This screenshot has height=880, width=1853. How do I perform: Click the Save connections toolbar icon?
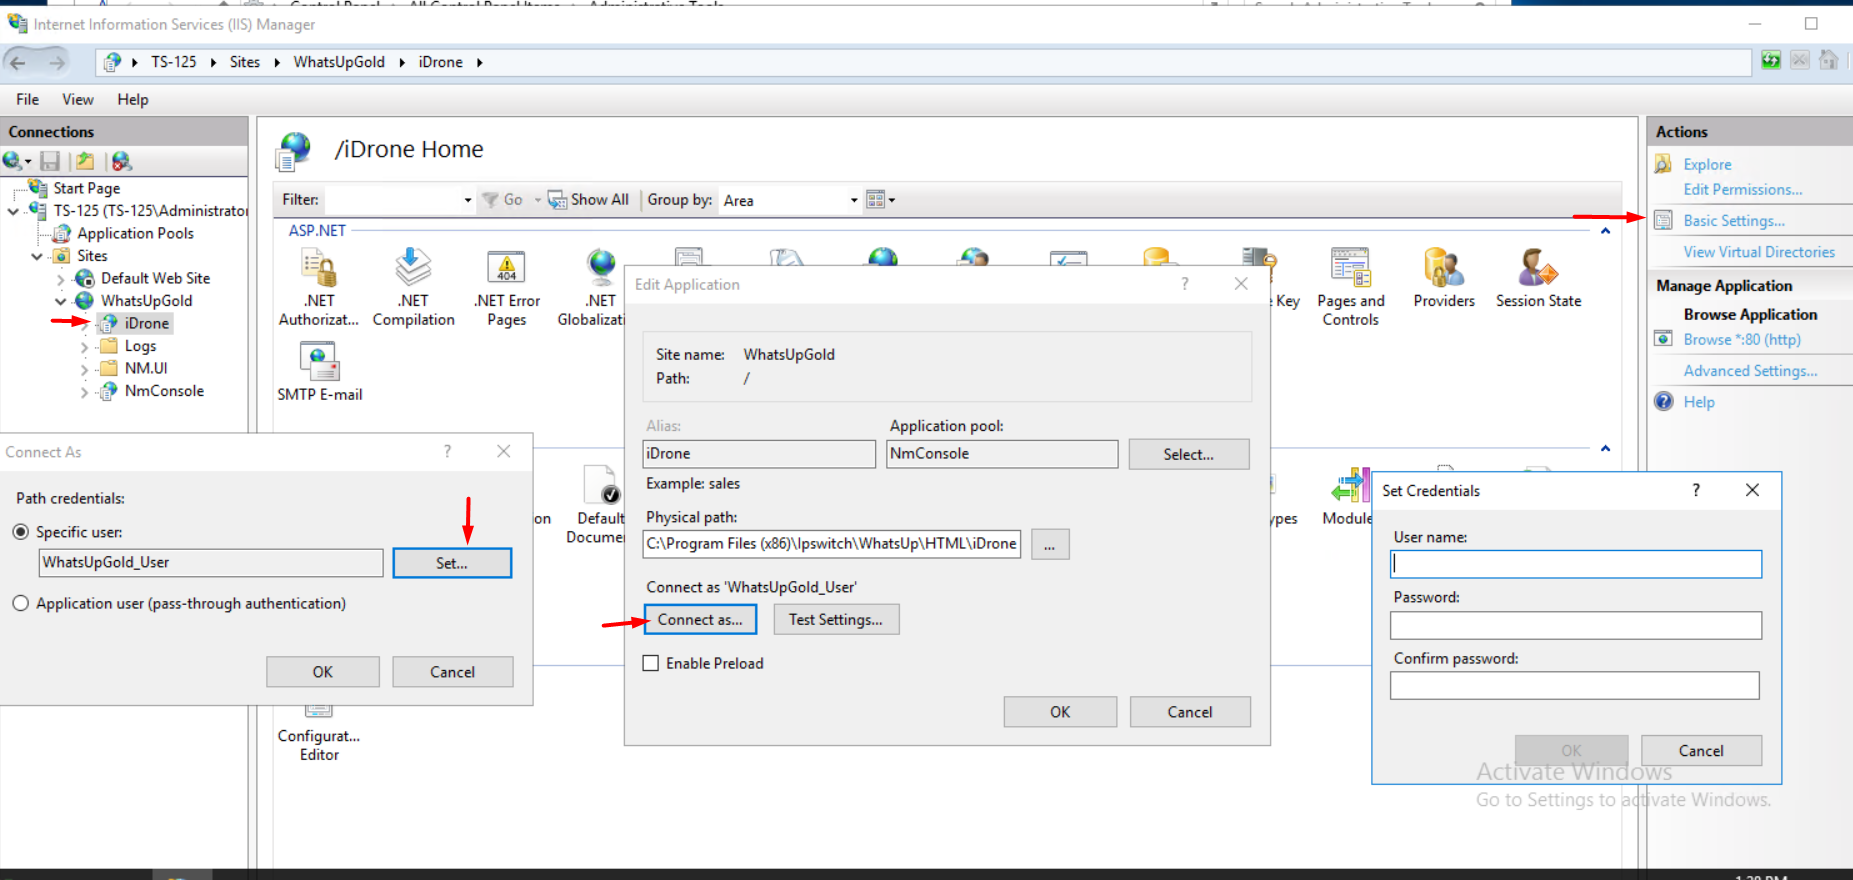[x=50, y=161]
